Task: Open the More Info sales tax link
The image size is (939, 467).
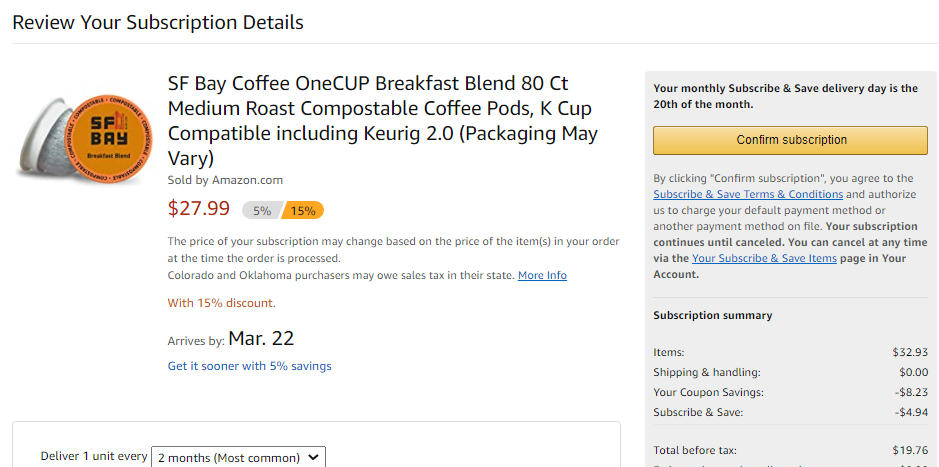Action: click(542, 275)
